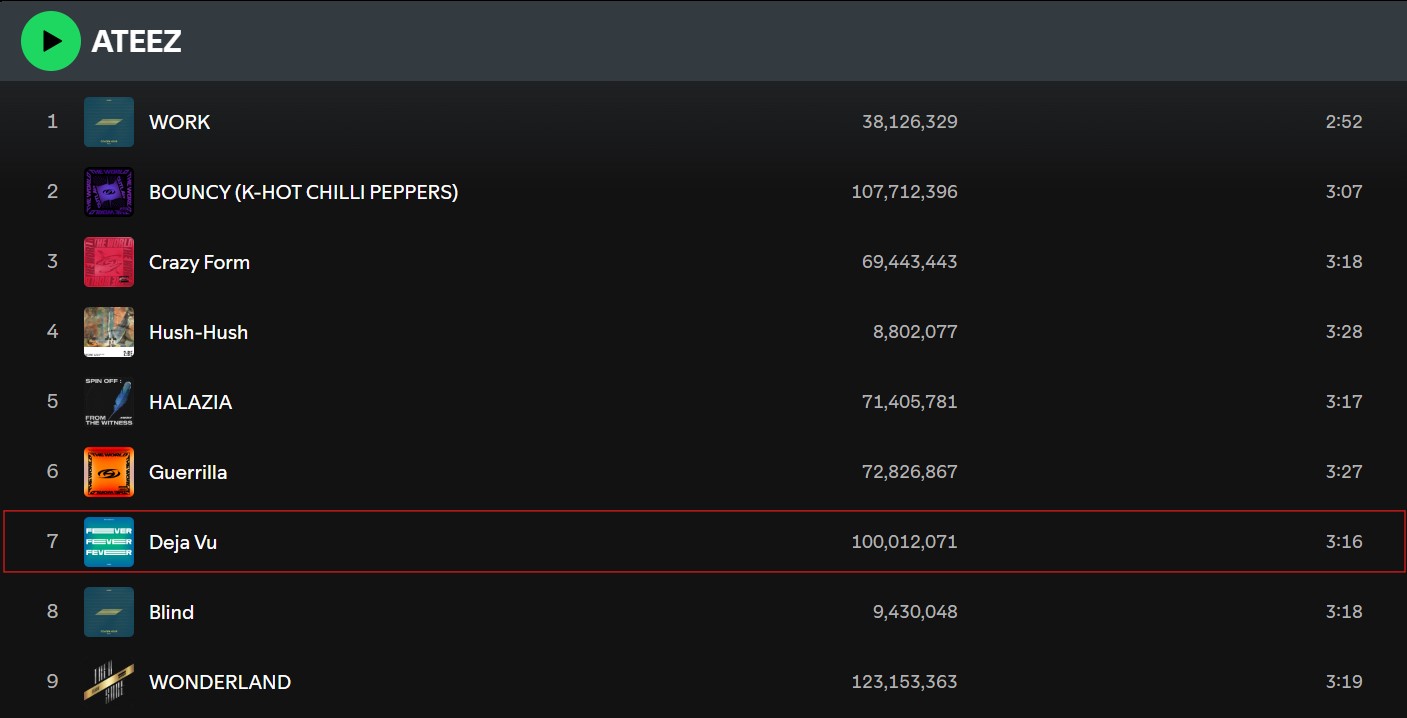The width and height of the screenshot is (1407, 718).
Task: Click the Blind track's album thumbnail
Action: 109,612
